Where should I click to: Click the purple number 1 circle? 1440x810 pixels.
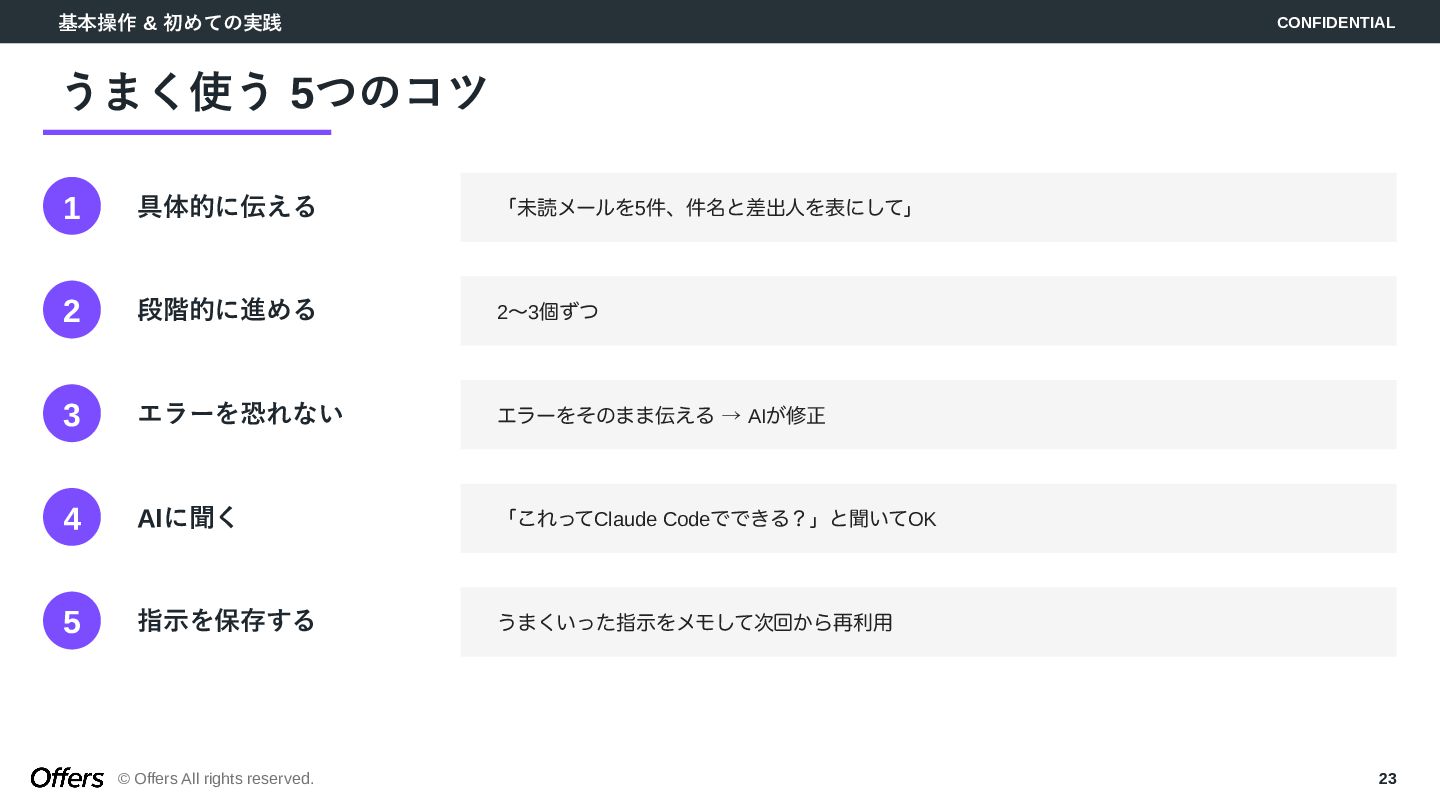point(72,206)
